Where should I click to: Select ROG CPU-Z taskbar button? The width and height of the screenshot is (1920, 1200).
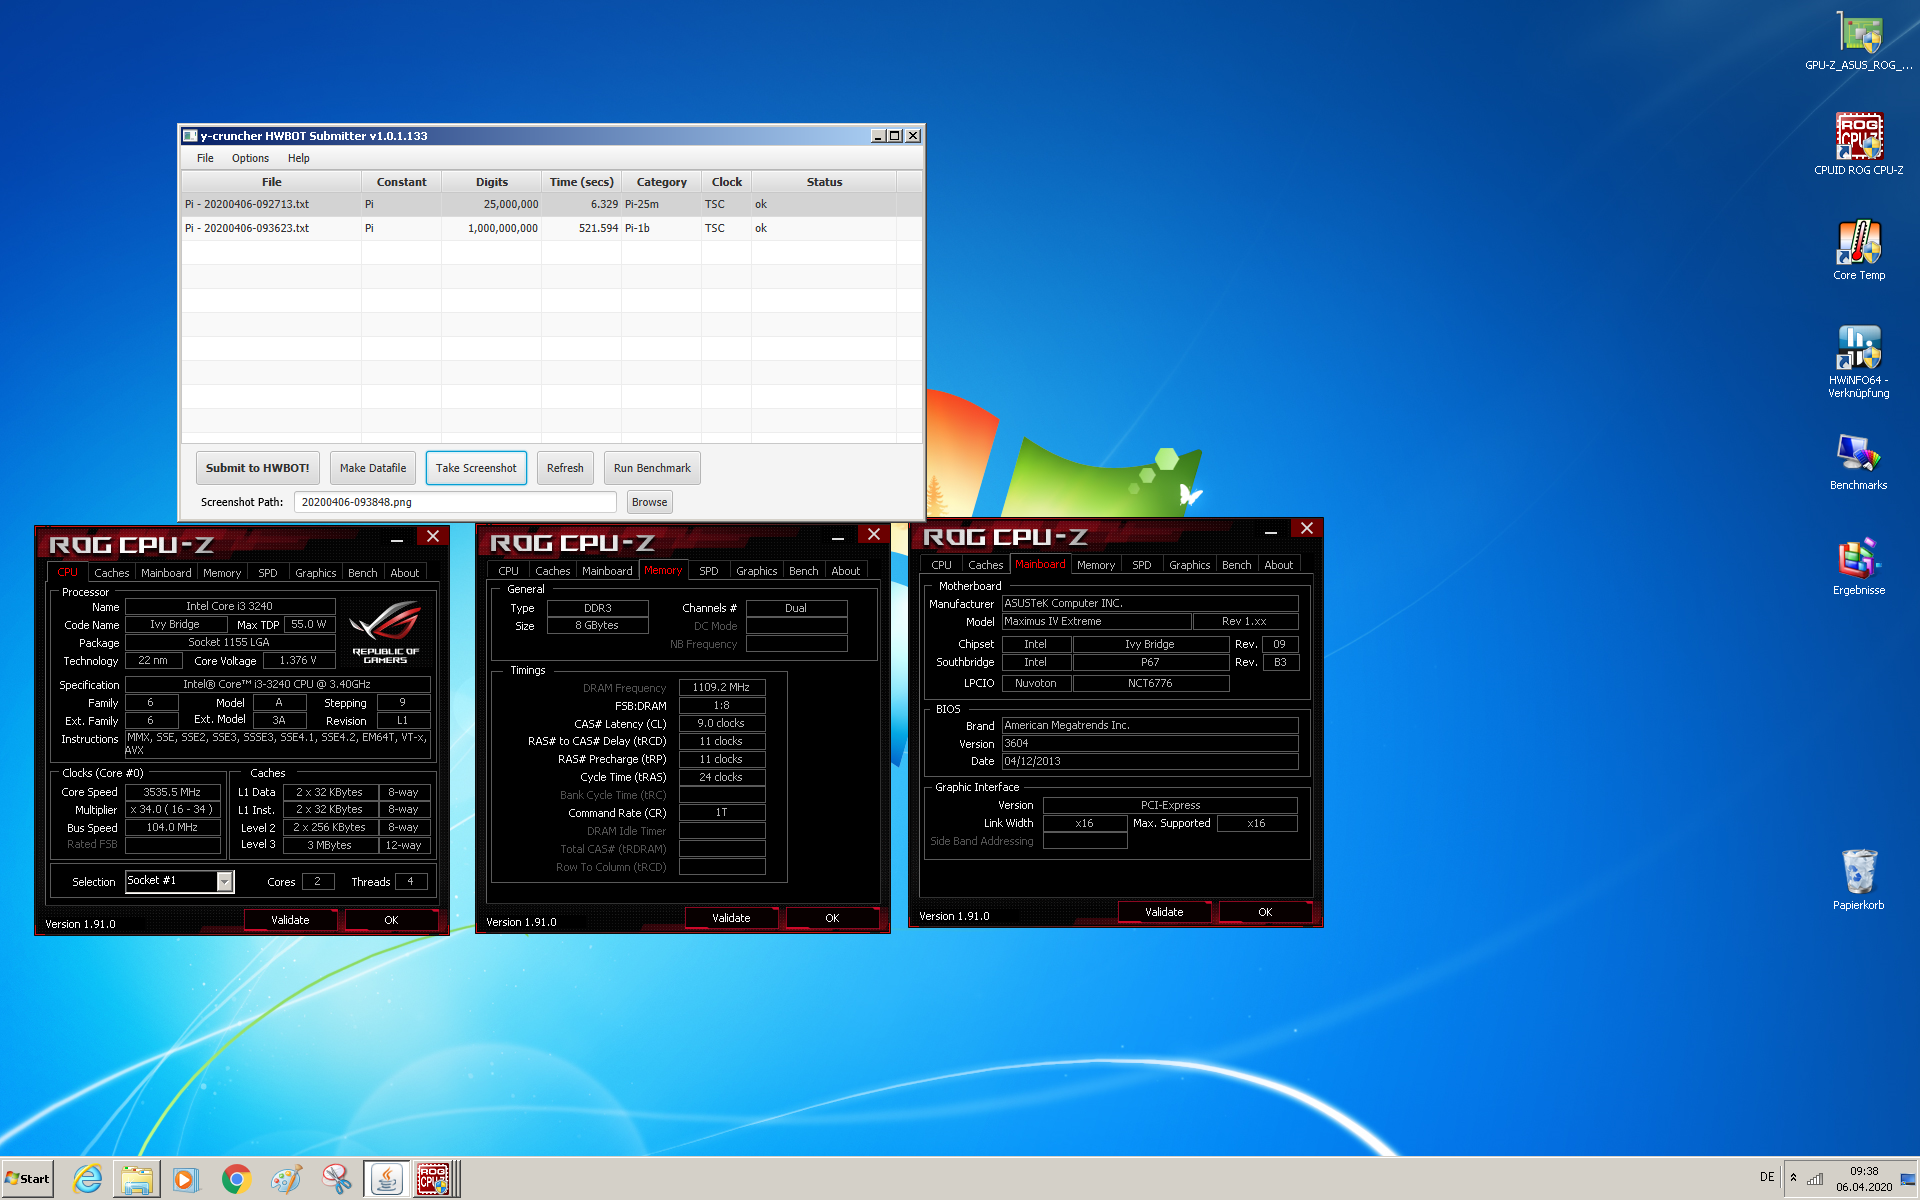pos(436,1179)
